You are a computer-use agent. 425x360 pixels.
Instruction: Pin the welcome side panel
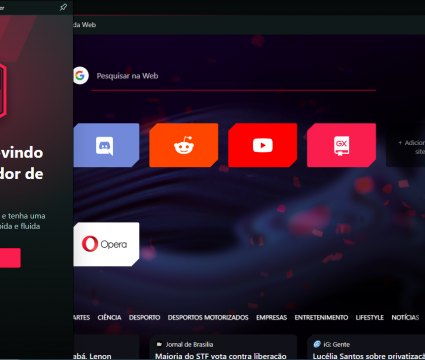pos(63,7)
